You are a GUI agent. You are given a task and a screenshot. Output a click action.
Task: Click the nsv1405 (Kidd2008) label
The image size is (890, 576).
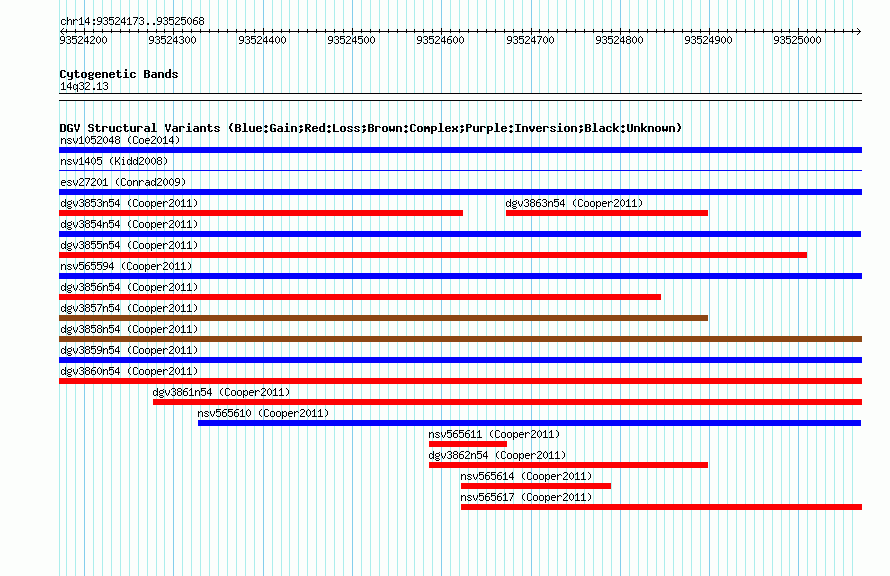click(x=114, y=161)
